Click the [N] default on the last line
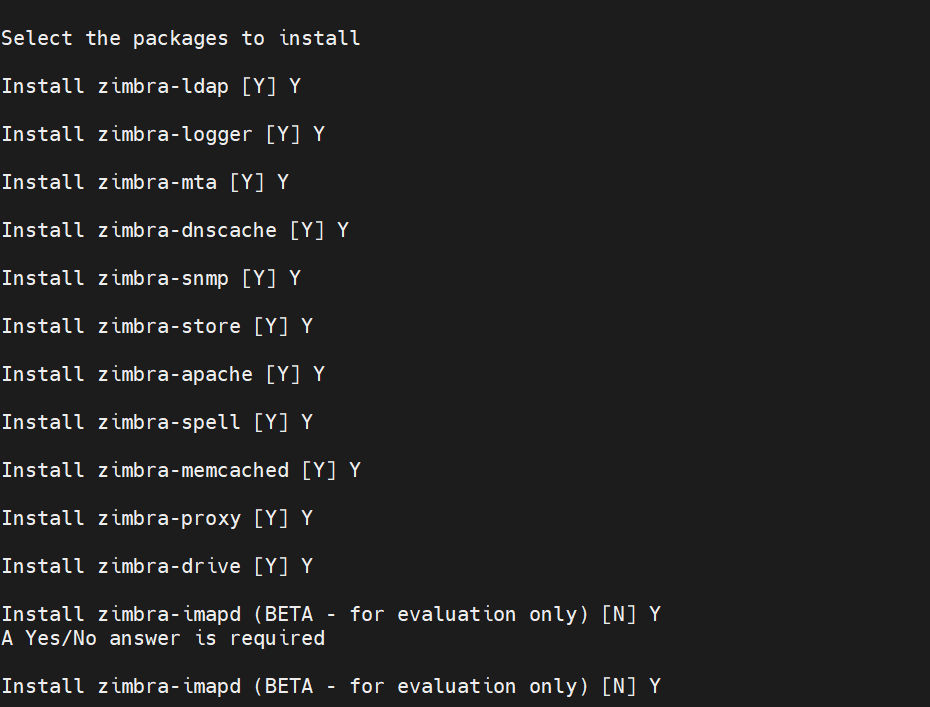This screenshot has height=707, width=930. pyautogui.click(x=619, y=687)
